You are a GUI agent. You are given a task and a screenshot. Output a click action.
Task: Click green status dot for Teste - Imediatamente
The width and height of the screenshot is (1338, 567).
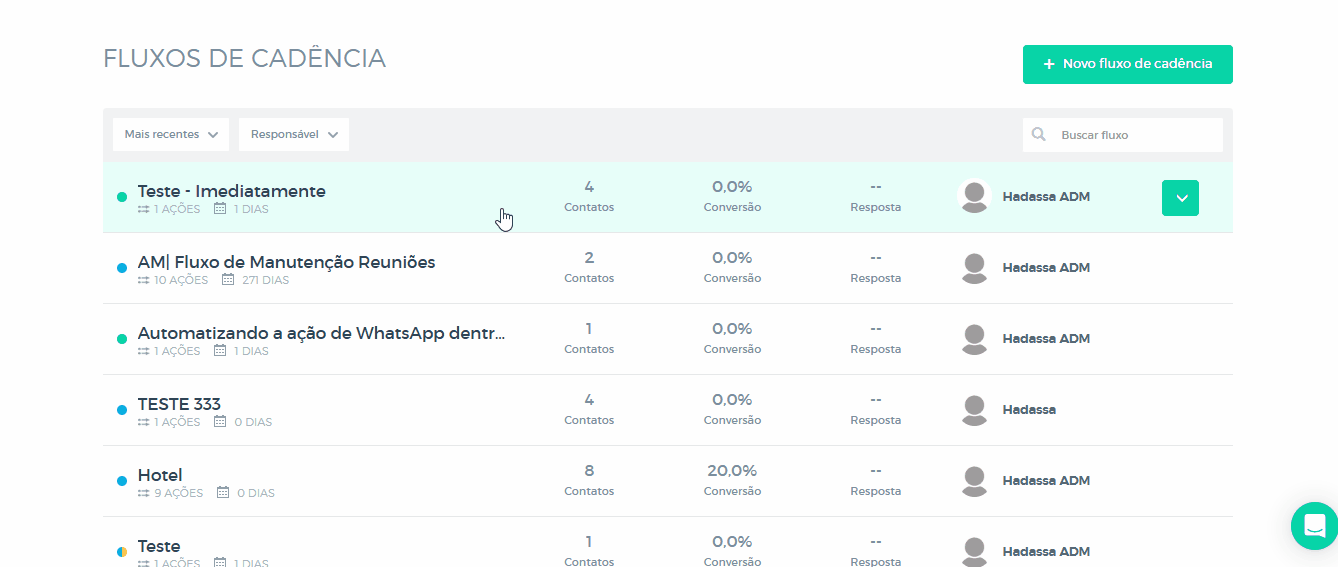122,197
